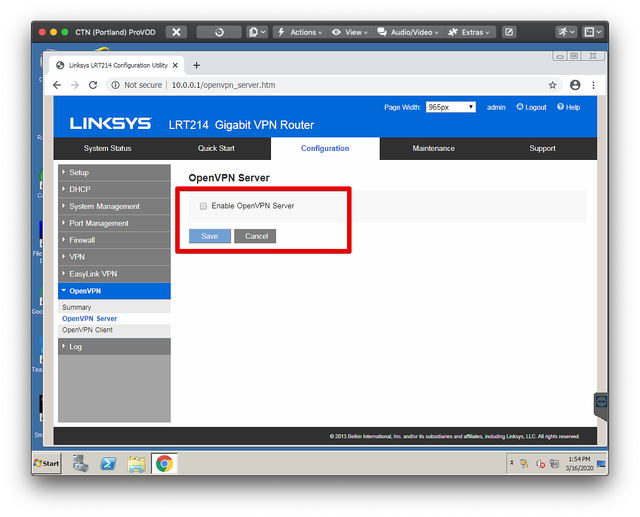Click the address bar URL
The image size is (640, 517).
(x=223, y=85)
